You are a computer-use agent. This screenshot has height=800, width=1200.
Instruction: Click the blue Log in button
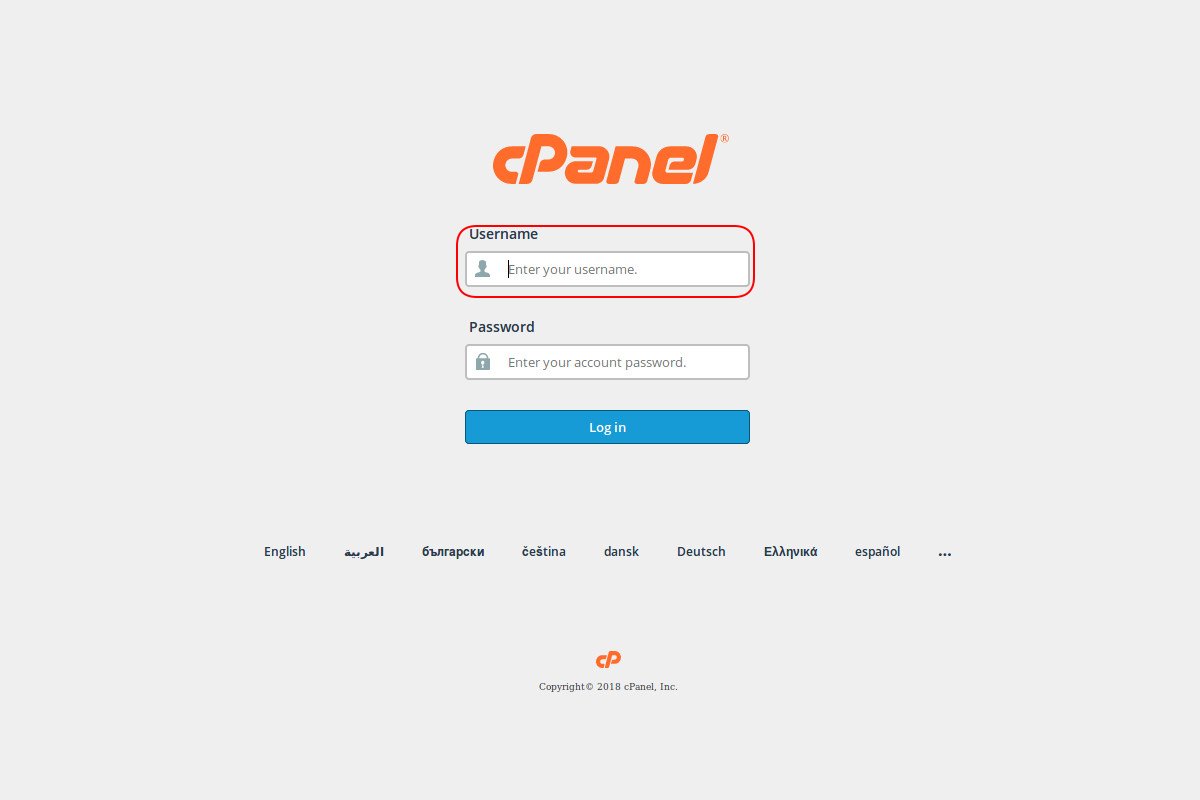point(607,427)
